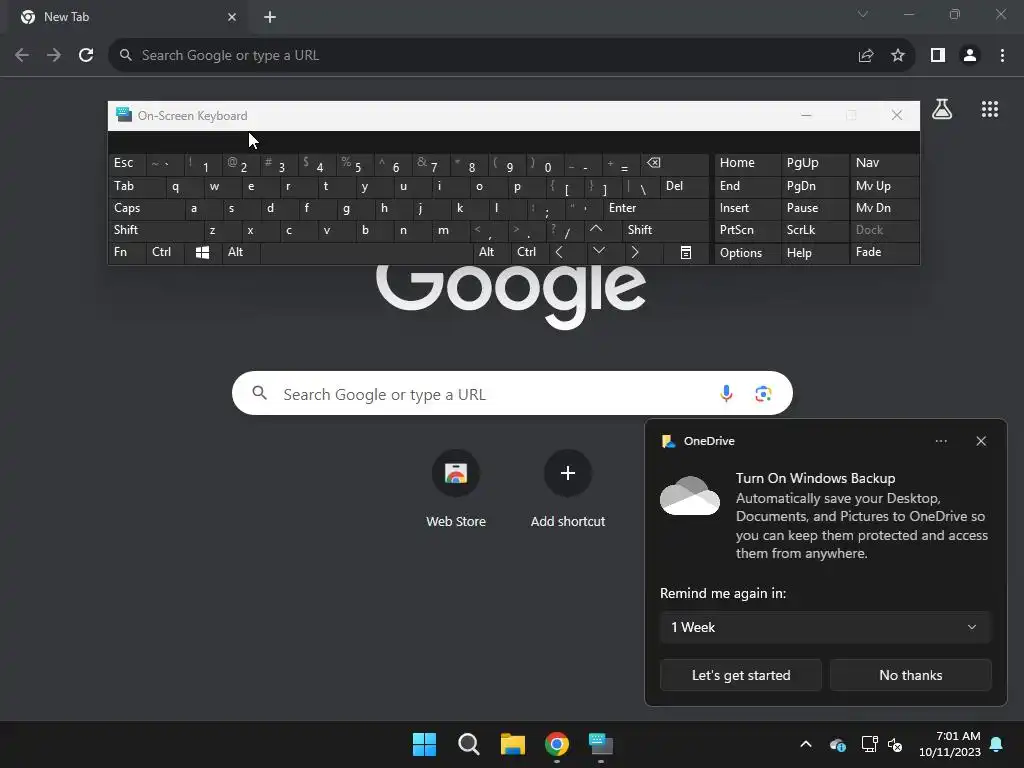Toggle the right Shift key on On-Screen Keyboard

(665, 230)
